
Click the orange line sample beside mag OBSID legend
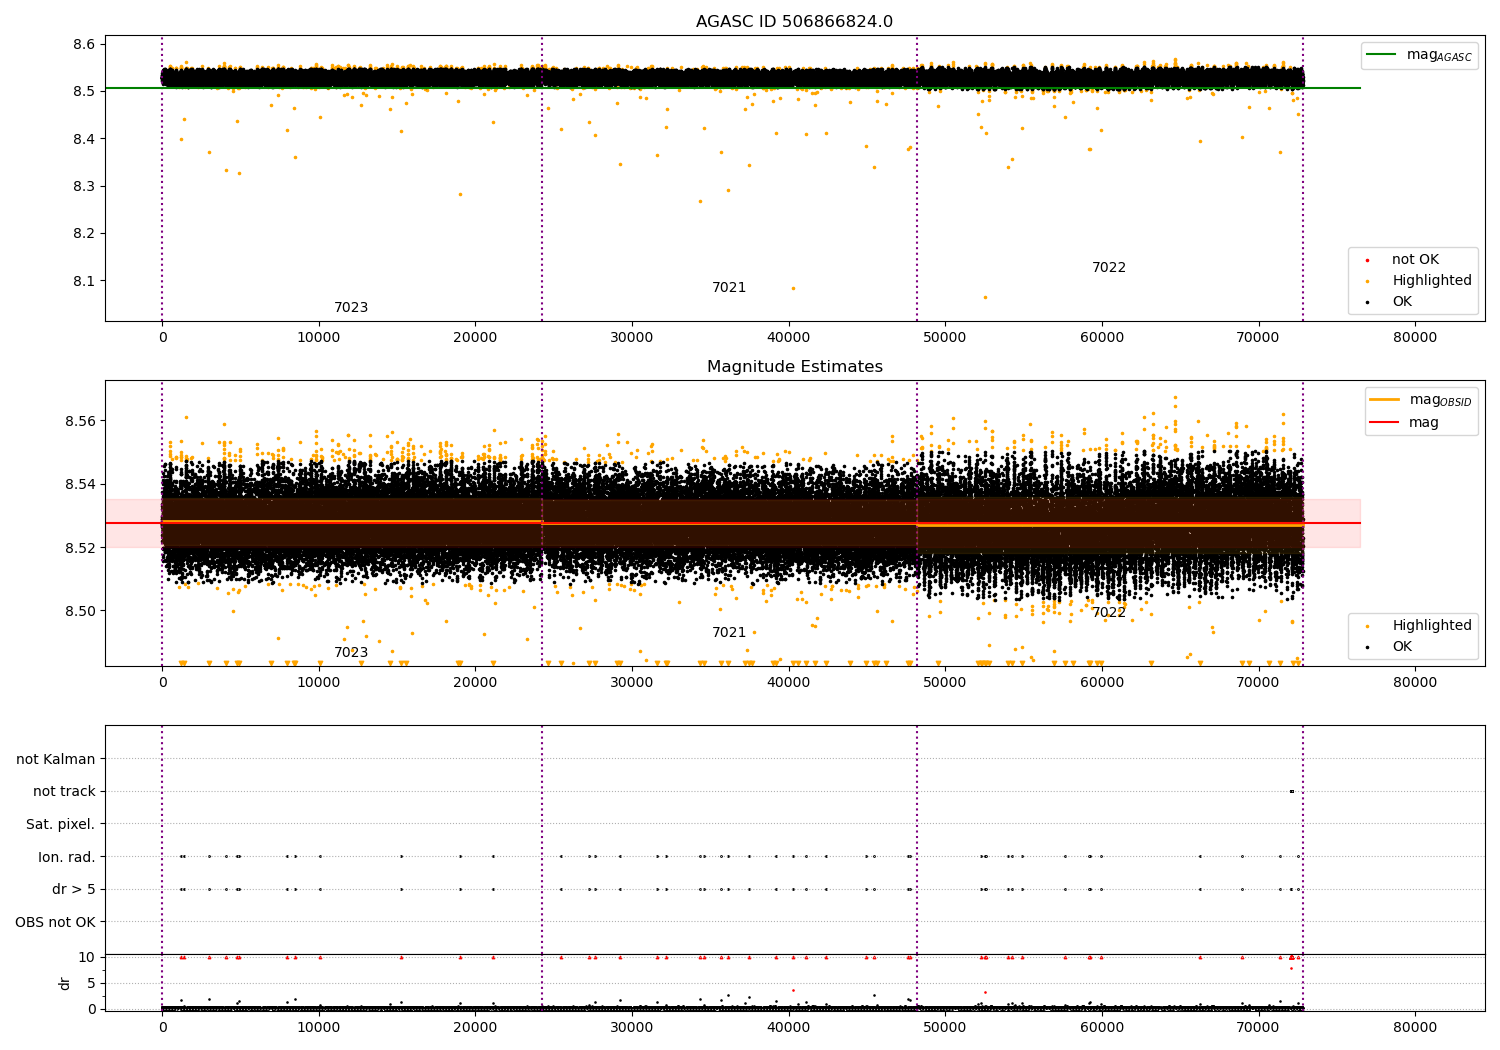pyautogui.click(x=1385, y=400)
